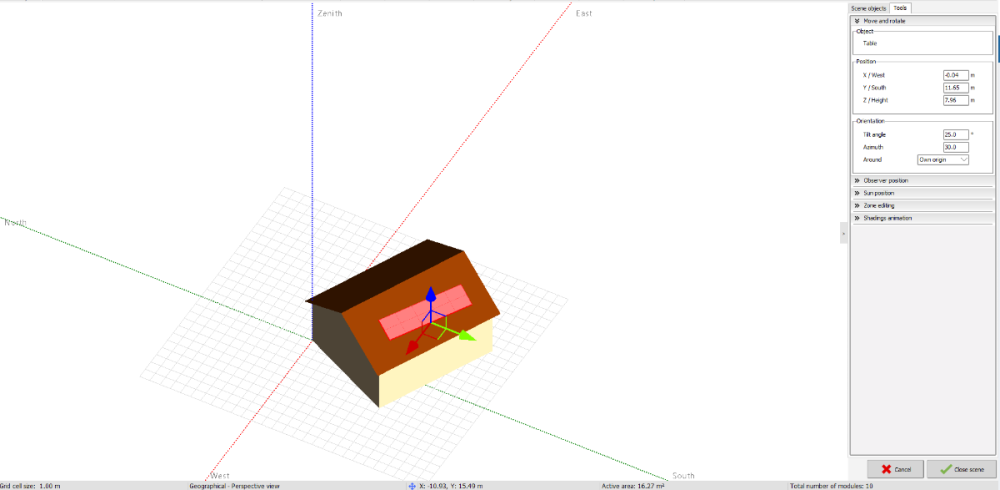The height and width of the screenshot is (490, 1000).
Task: Click the Tilt angle input field
Action: [x=955, y=134]
